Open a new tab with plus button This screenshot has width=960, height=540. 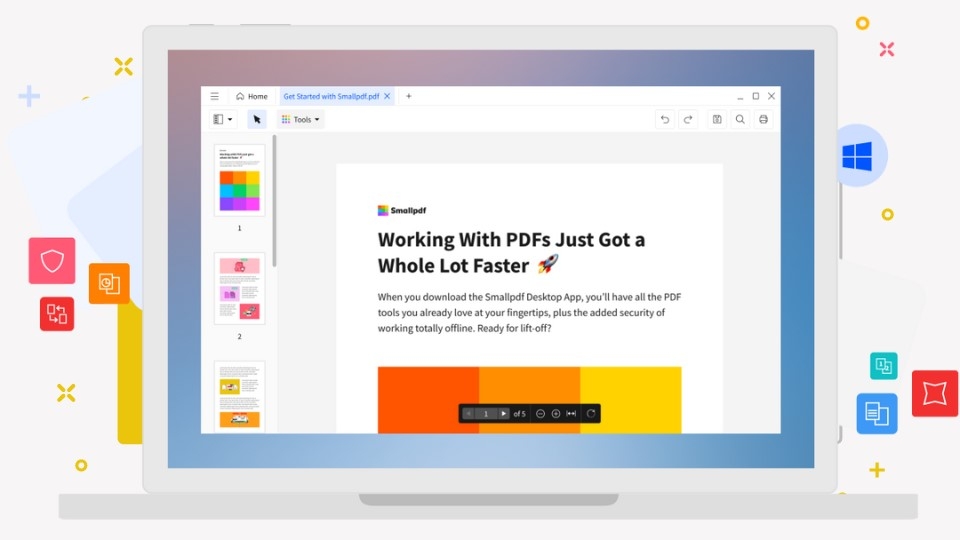(408, 96)
